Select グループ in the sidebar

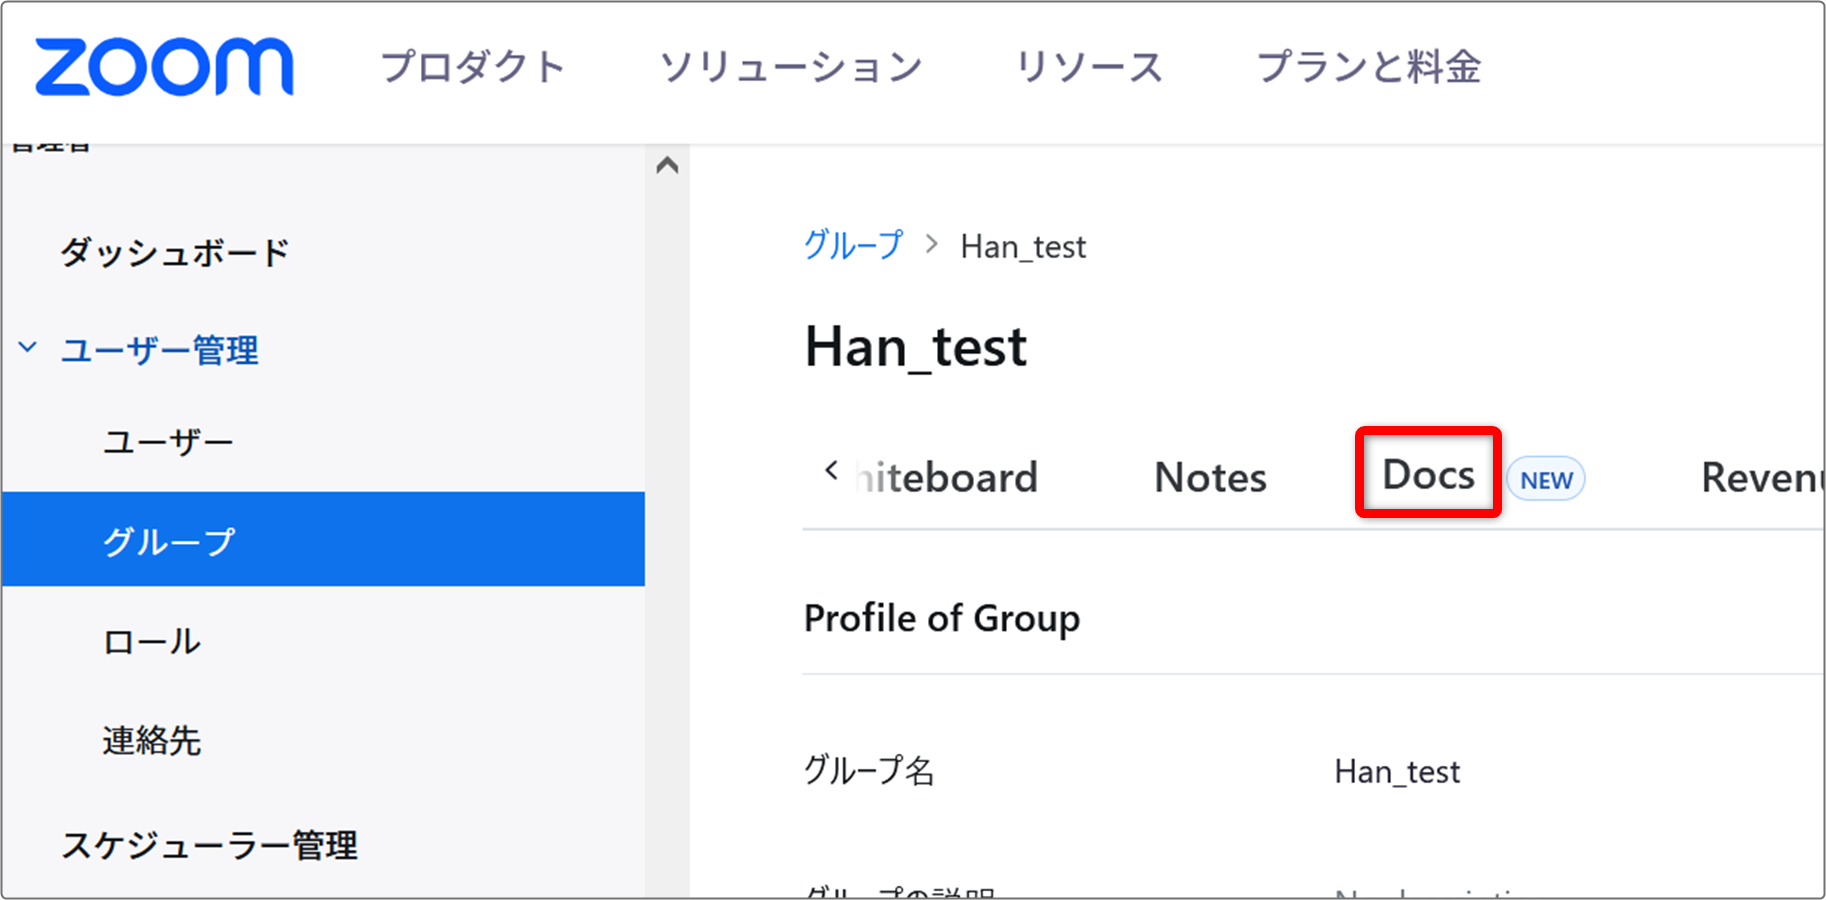(x=166, y=539)
